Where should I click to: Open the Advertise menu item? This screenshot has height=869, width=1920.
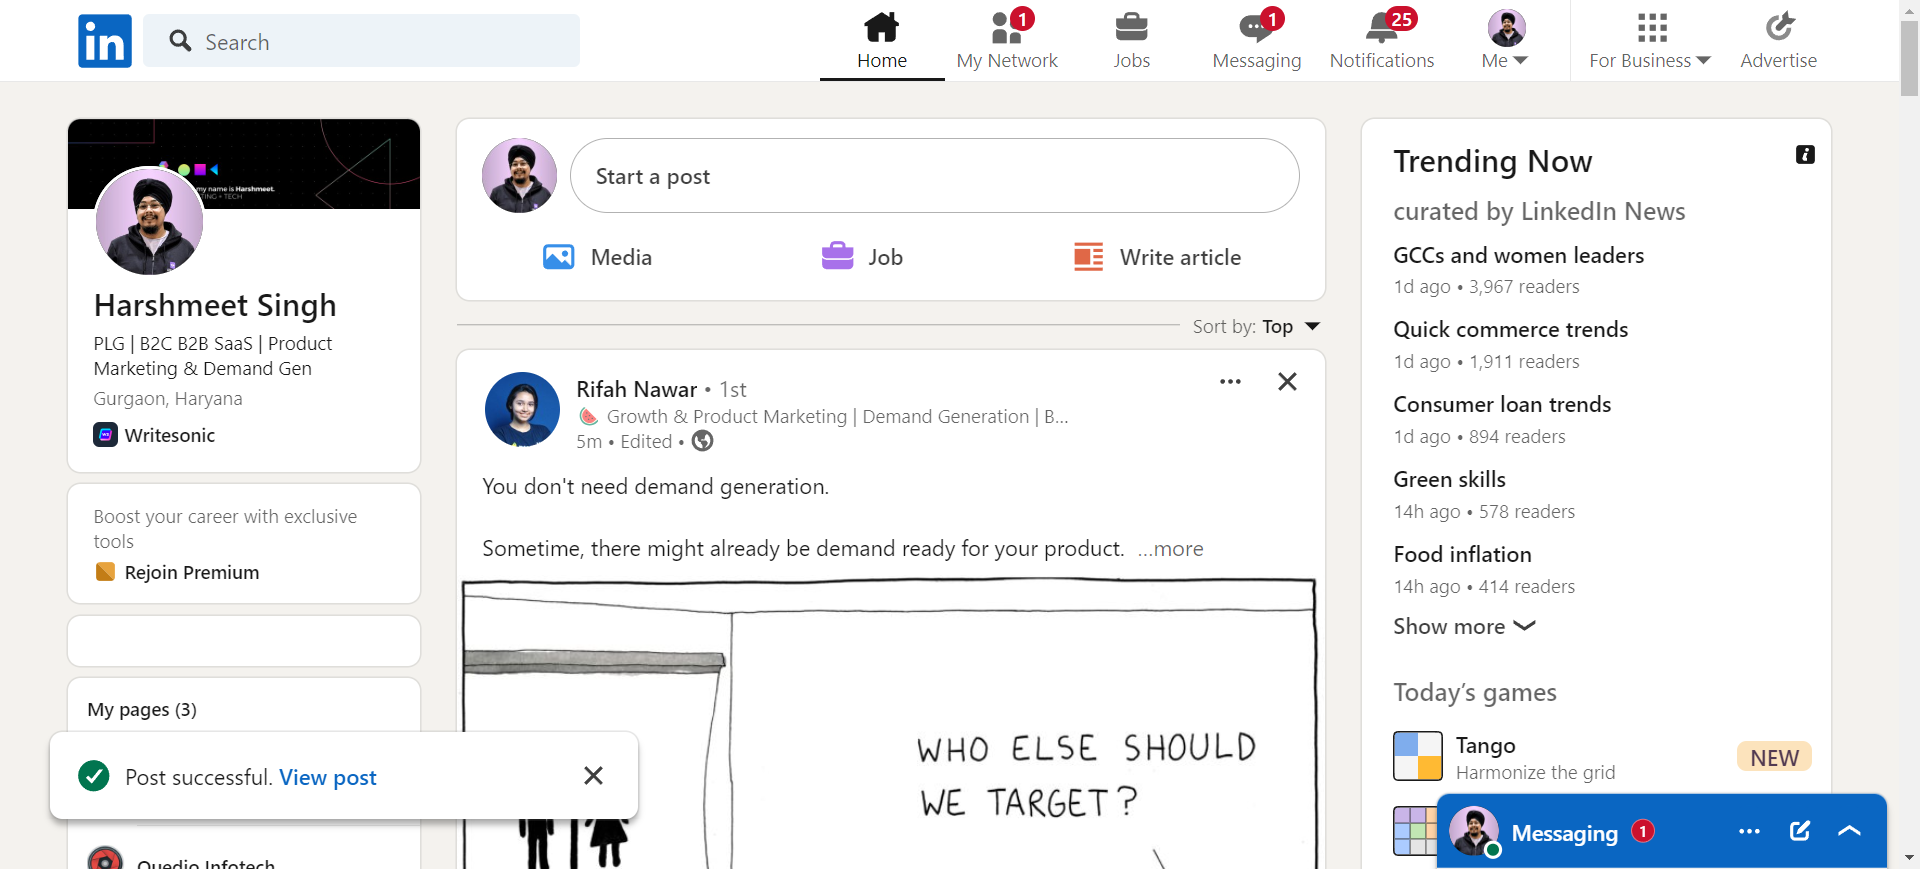coord(1778,41)
